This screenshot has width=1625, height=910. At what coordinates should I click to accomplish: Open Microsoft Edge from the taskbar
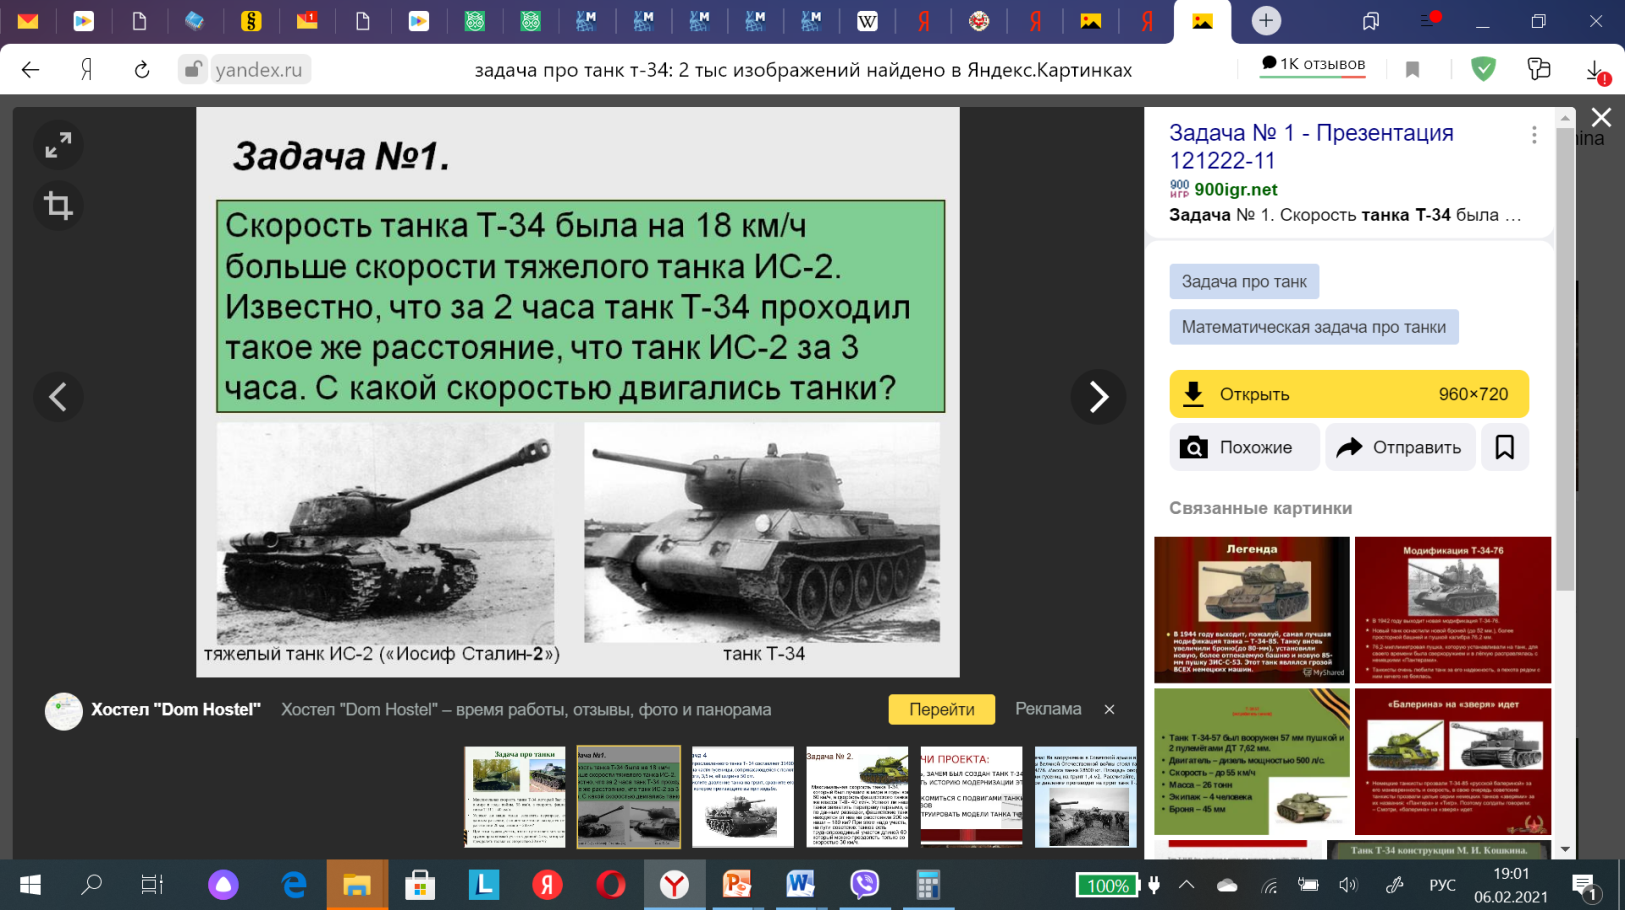(x=293, y=885)
